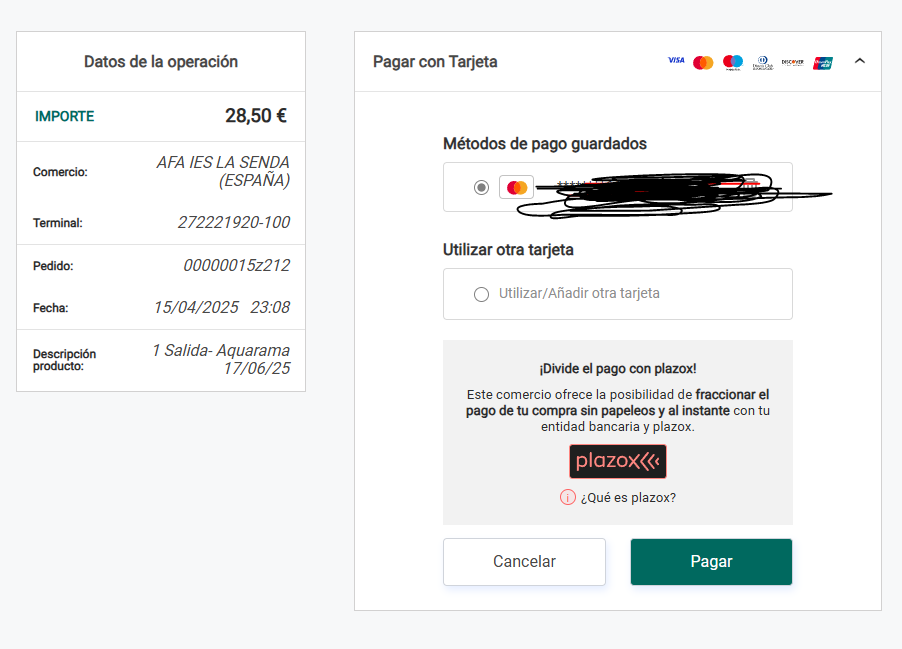The image size is (902, 649).
Task: Click the Diners Club logo
Action: point(763,62)
